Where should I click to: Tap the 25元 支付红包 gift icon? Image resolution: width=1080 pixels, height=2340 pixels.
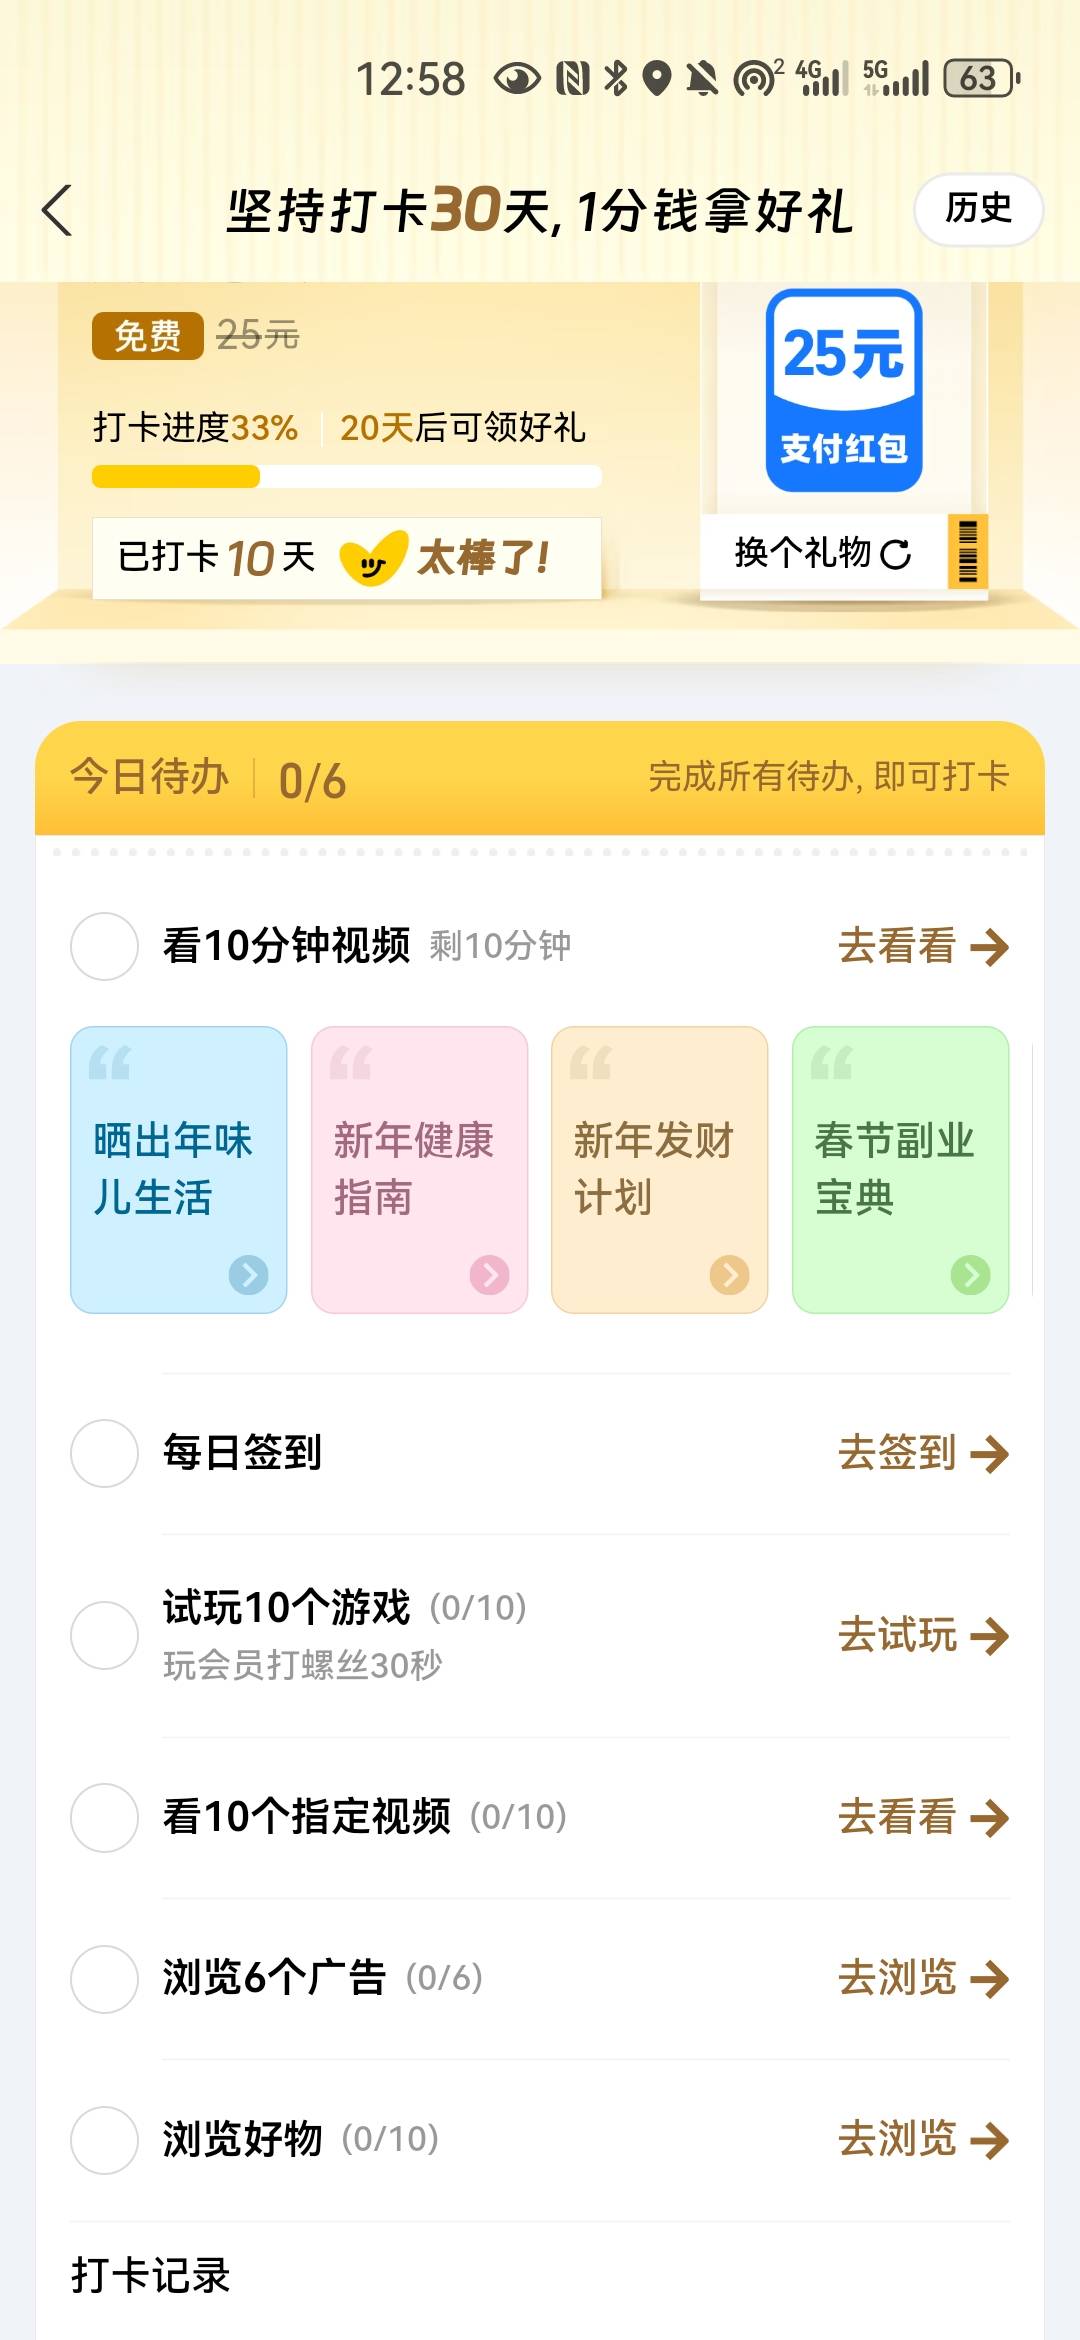point(844,390)
